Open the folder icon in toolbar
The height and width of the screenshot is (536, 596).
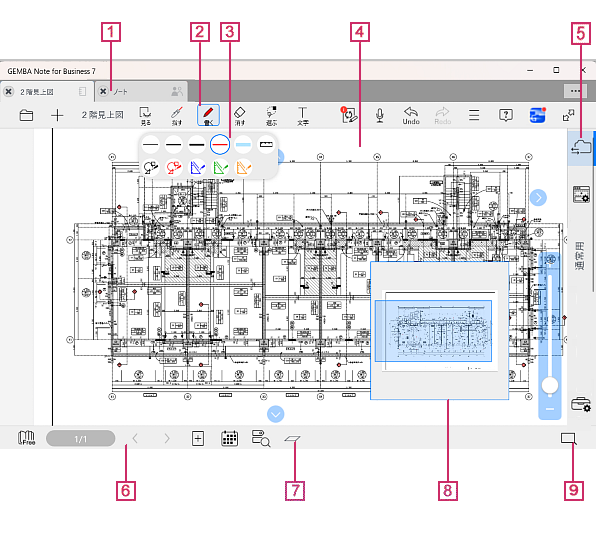(26, 115)
